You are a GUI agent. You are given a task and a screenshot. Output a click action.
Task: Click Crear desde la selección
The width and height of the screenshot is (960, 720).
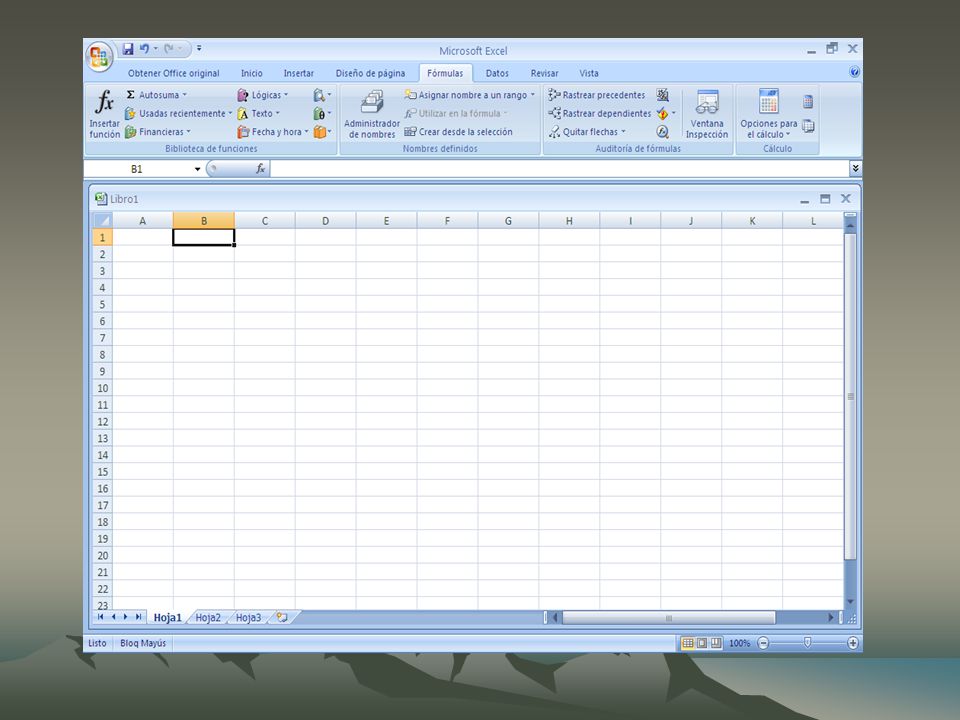(x=459, y=132)
